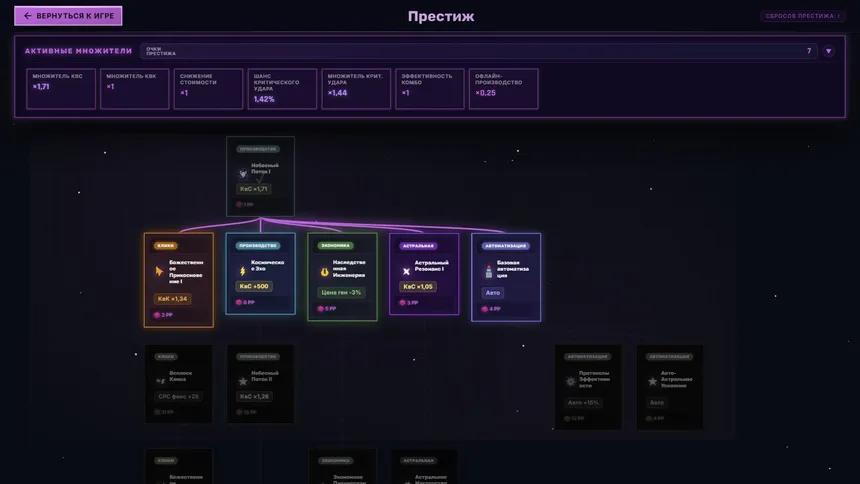Click the star icon of Авто-Астральное Усиление
Image resolution: width=860 pixels, height=484 pixels.
click(652, 381)
